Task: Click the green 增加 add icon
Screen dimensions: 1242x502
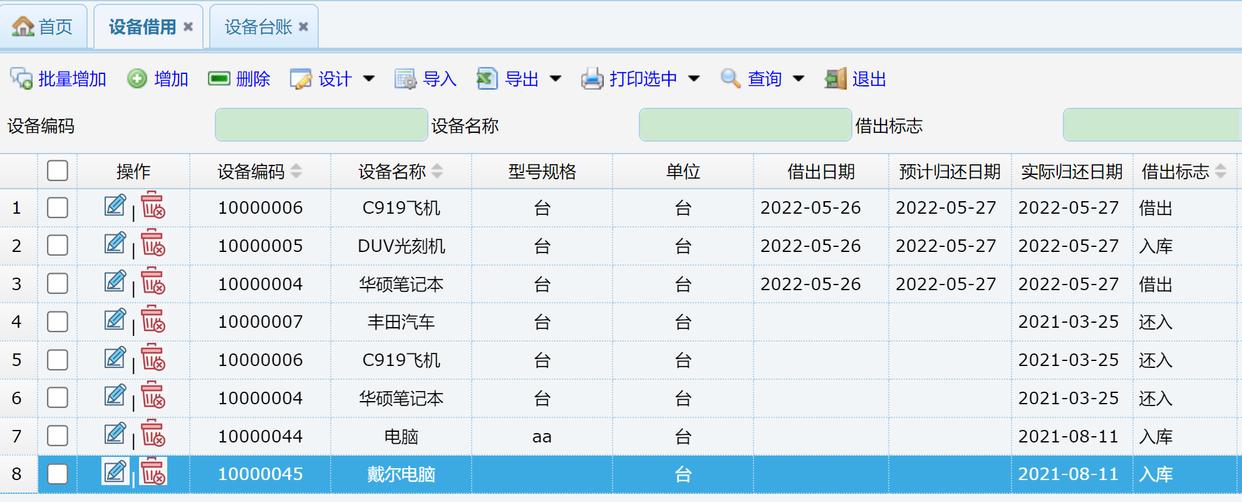Action: tap(137, 79)
